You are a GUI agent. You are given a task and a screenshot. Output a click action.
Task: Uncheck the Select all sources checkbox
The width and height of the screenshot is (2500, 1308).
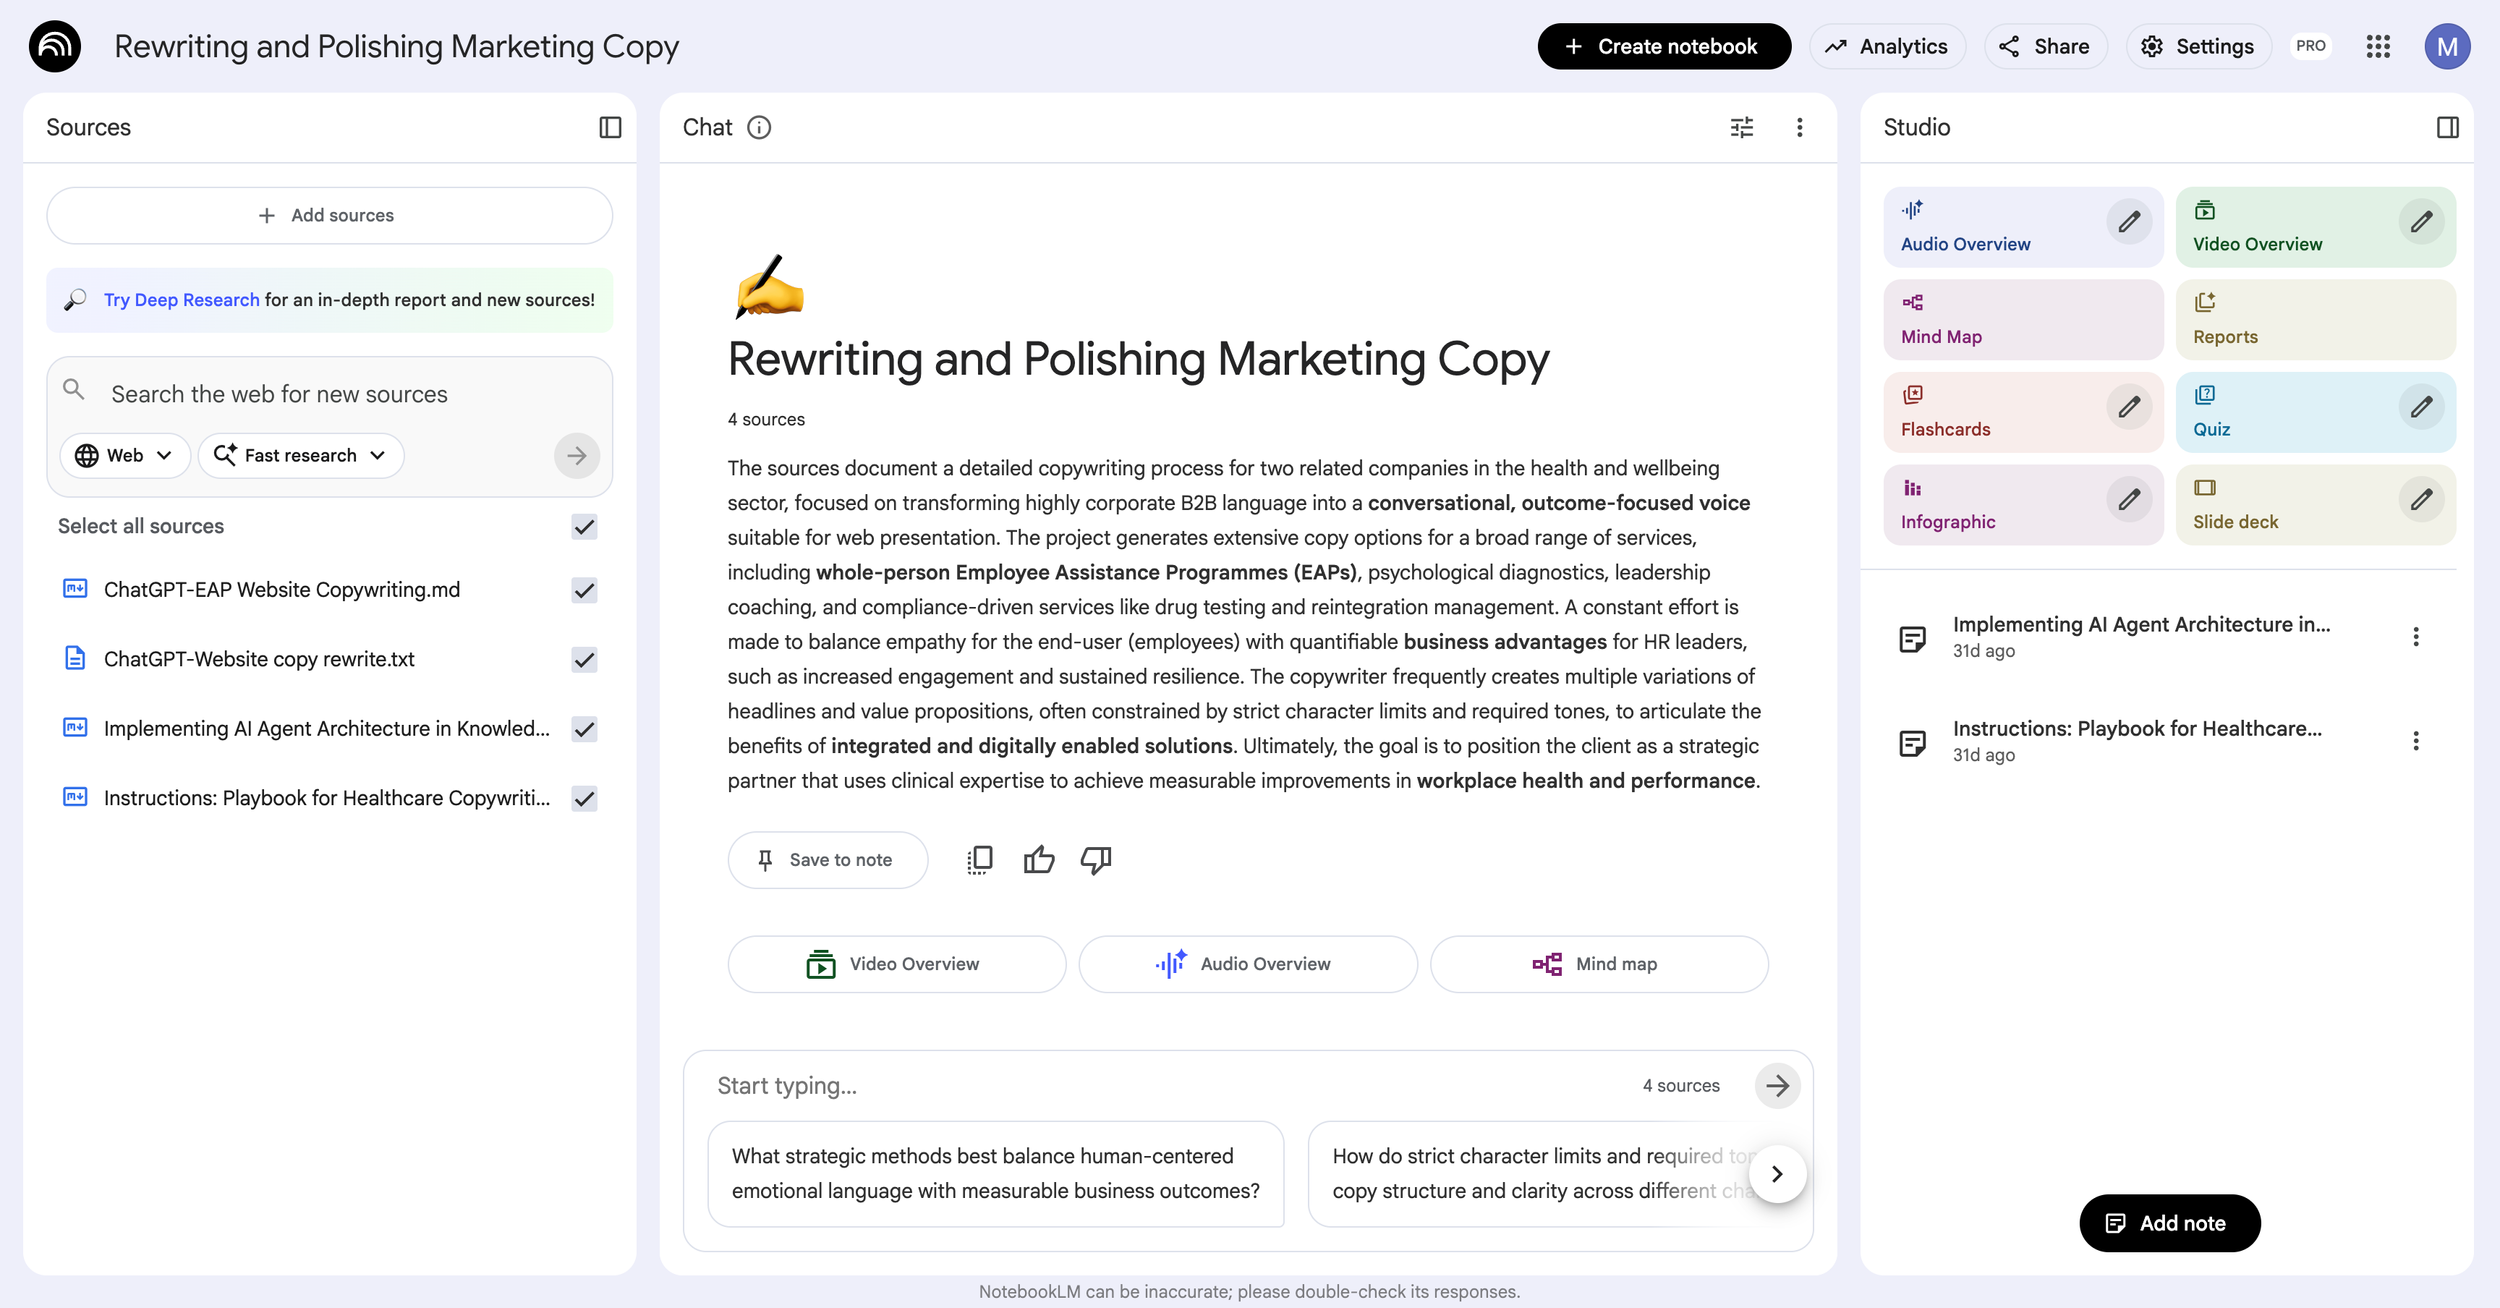[x=584, y=527]
